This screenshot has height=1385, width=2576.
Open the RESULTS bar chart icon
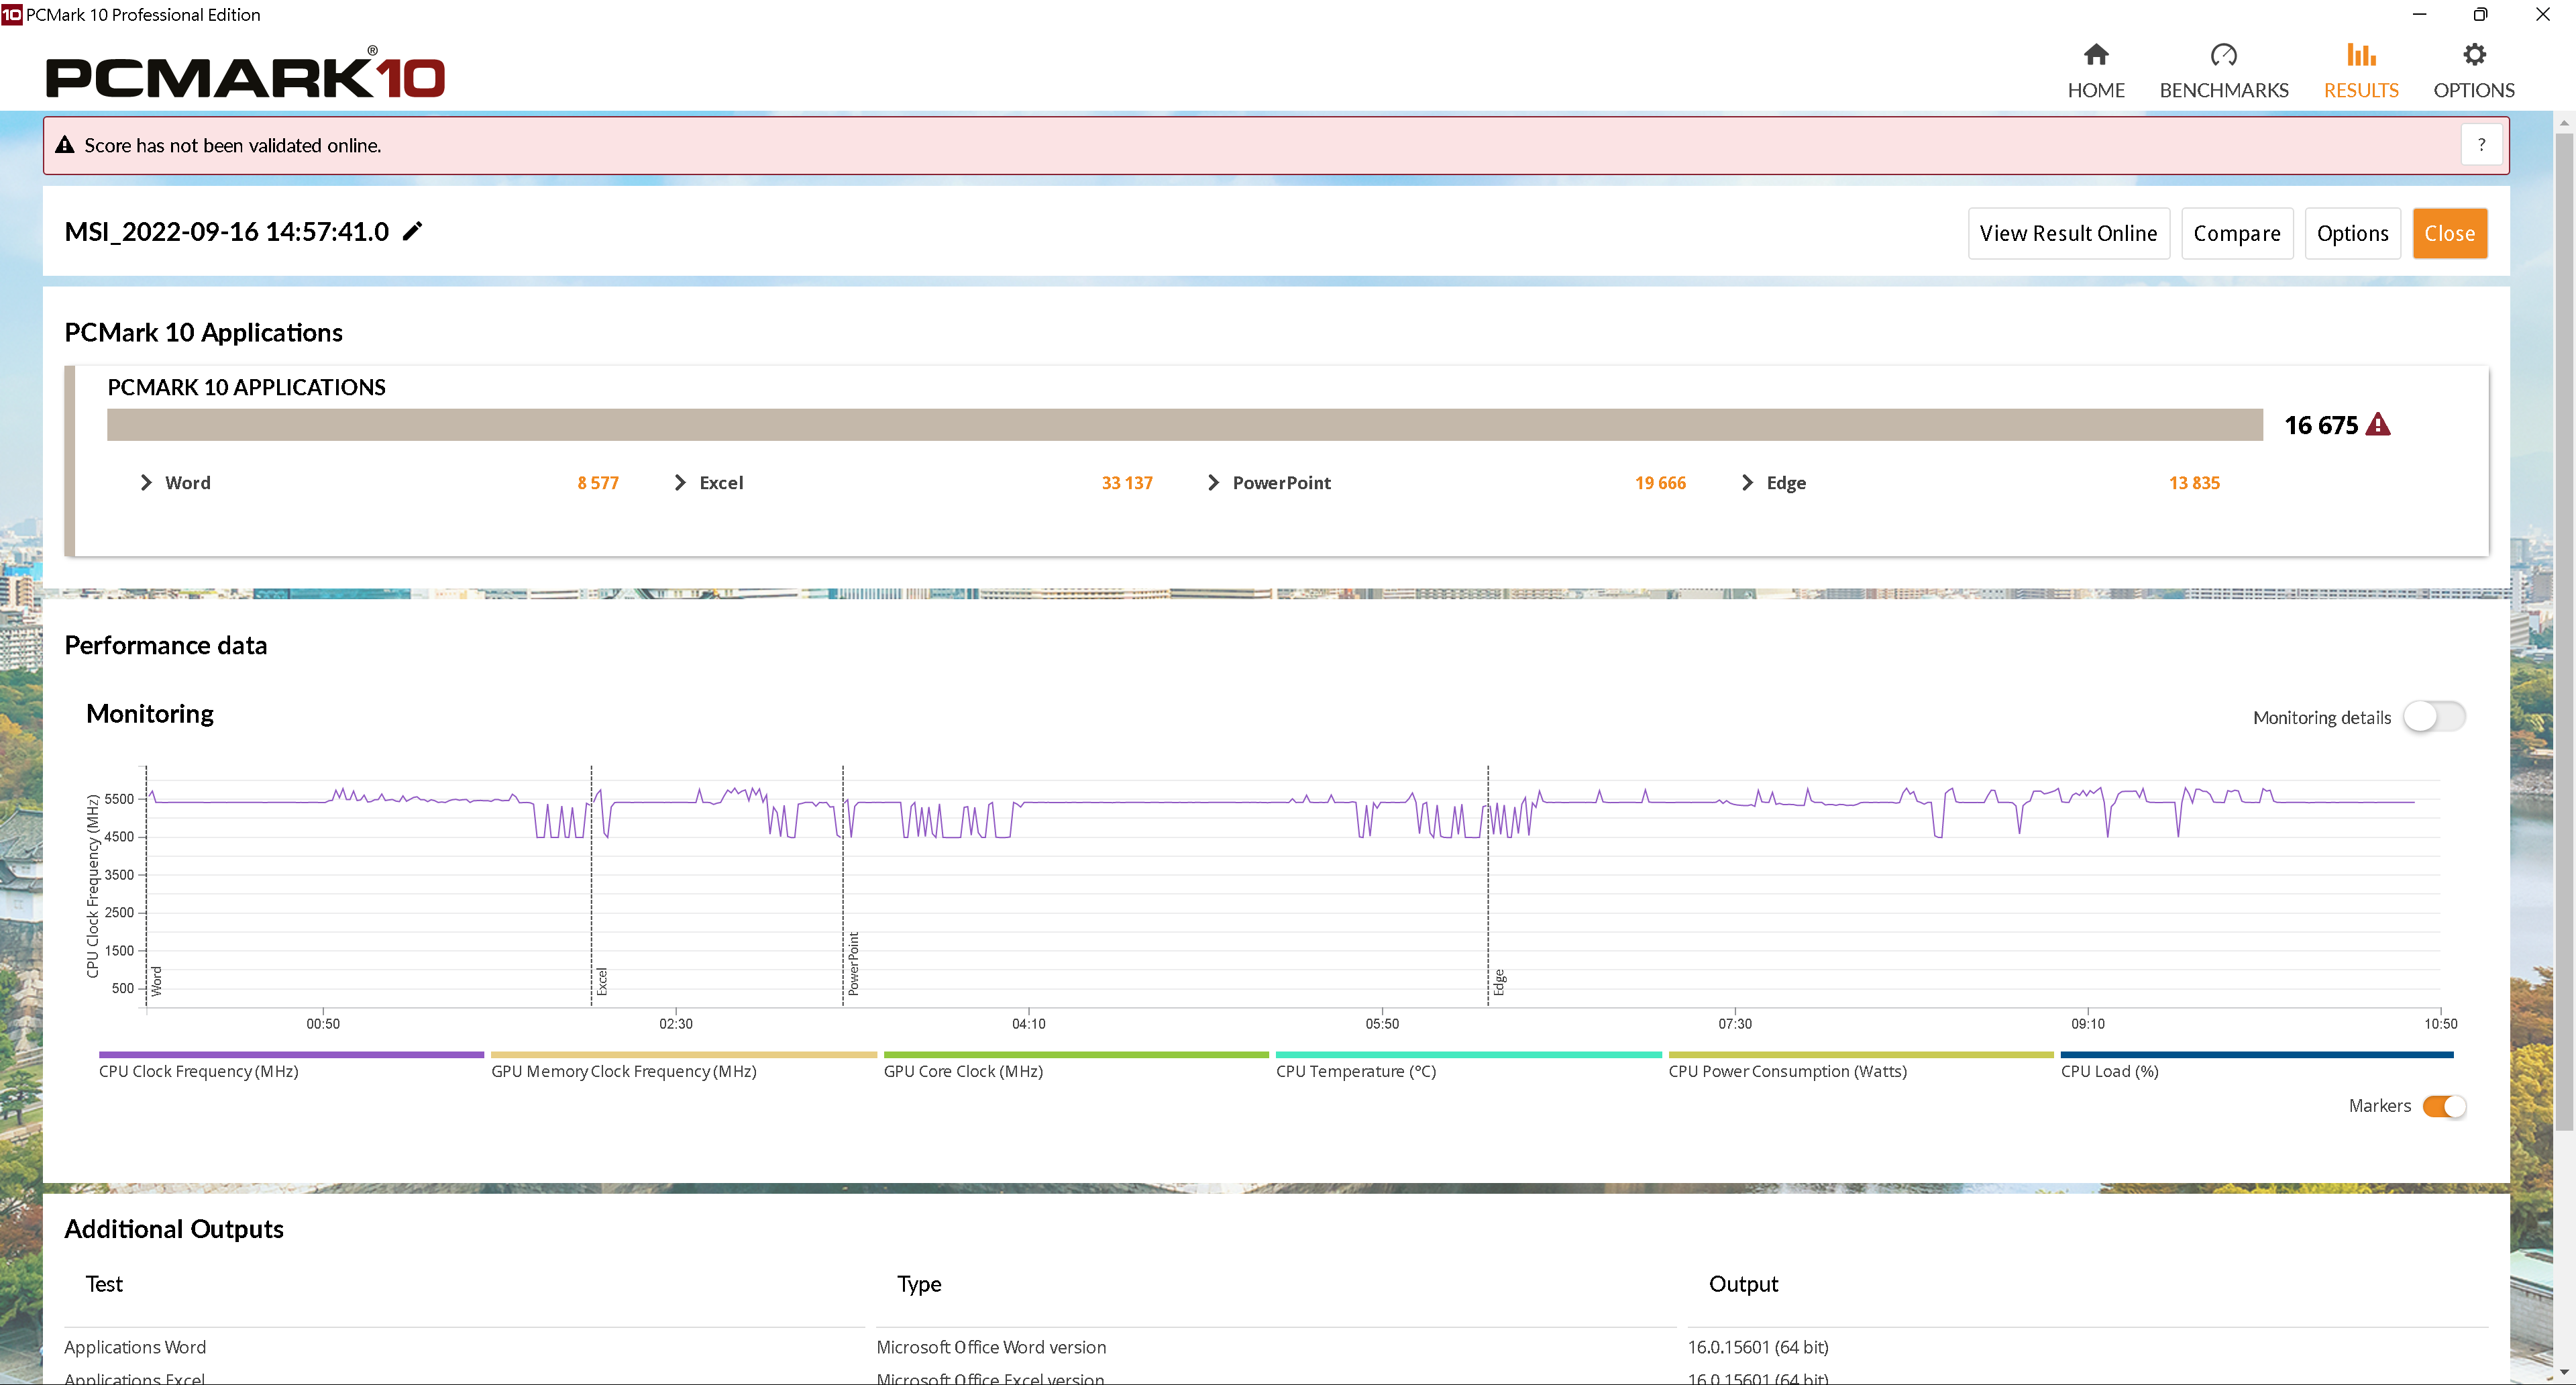[2361, 54]
